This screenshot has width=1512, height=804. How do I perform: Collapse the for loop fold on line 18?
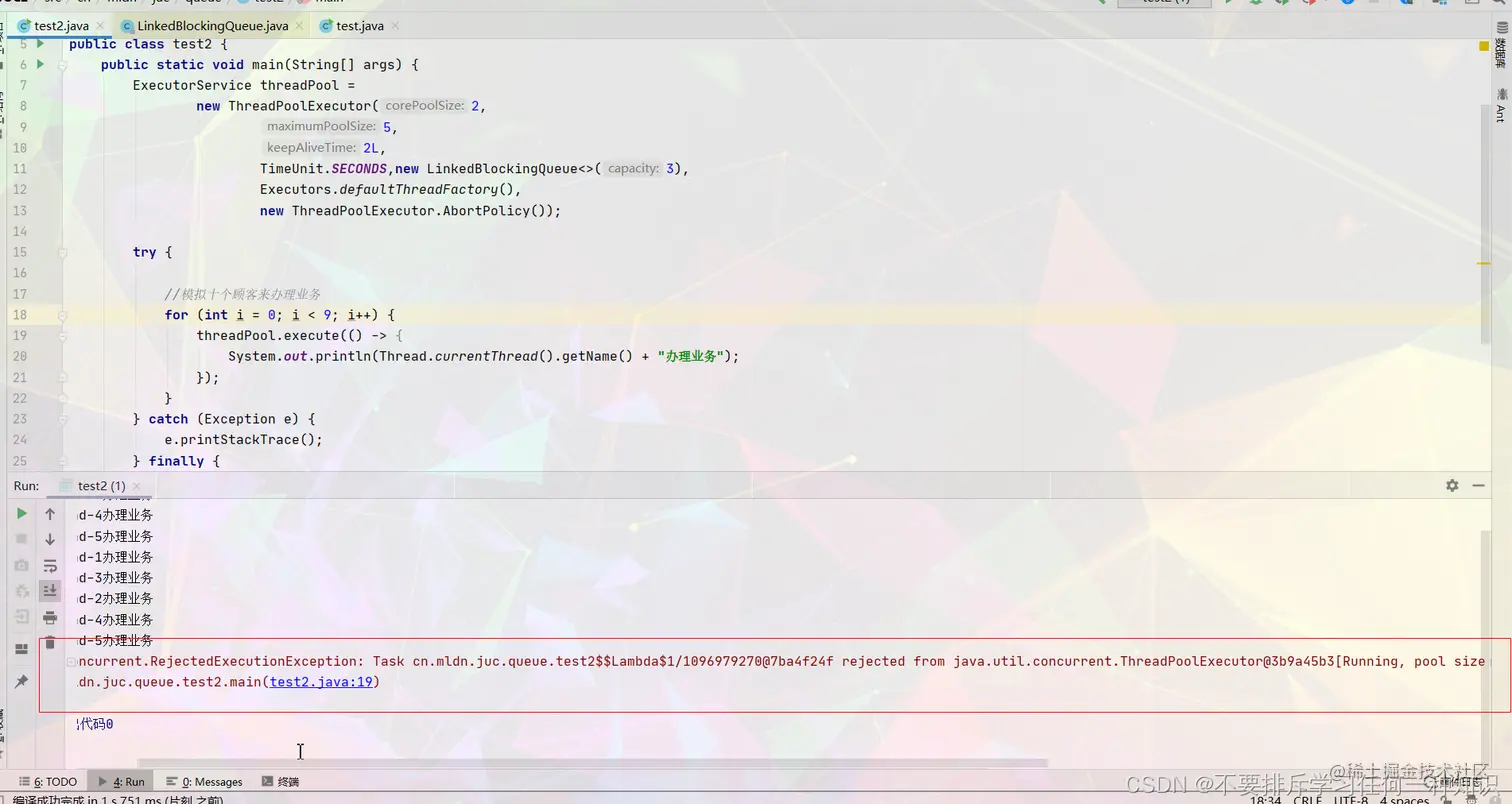pyautogui.click(x=62, y=315)
